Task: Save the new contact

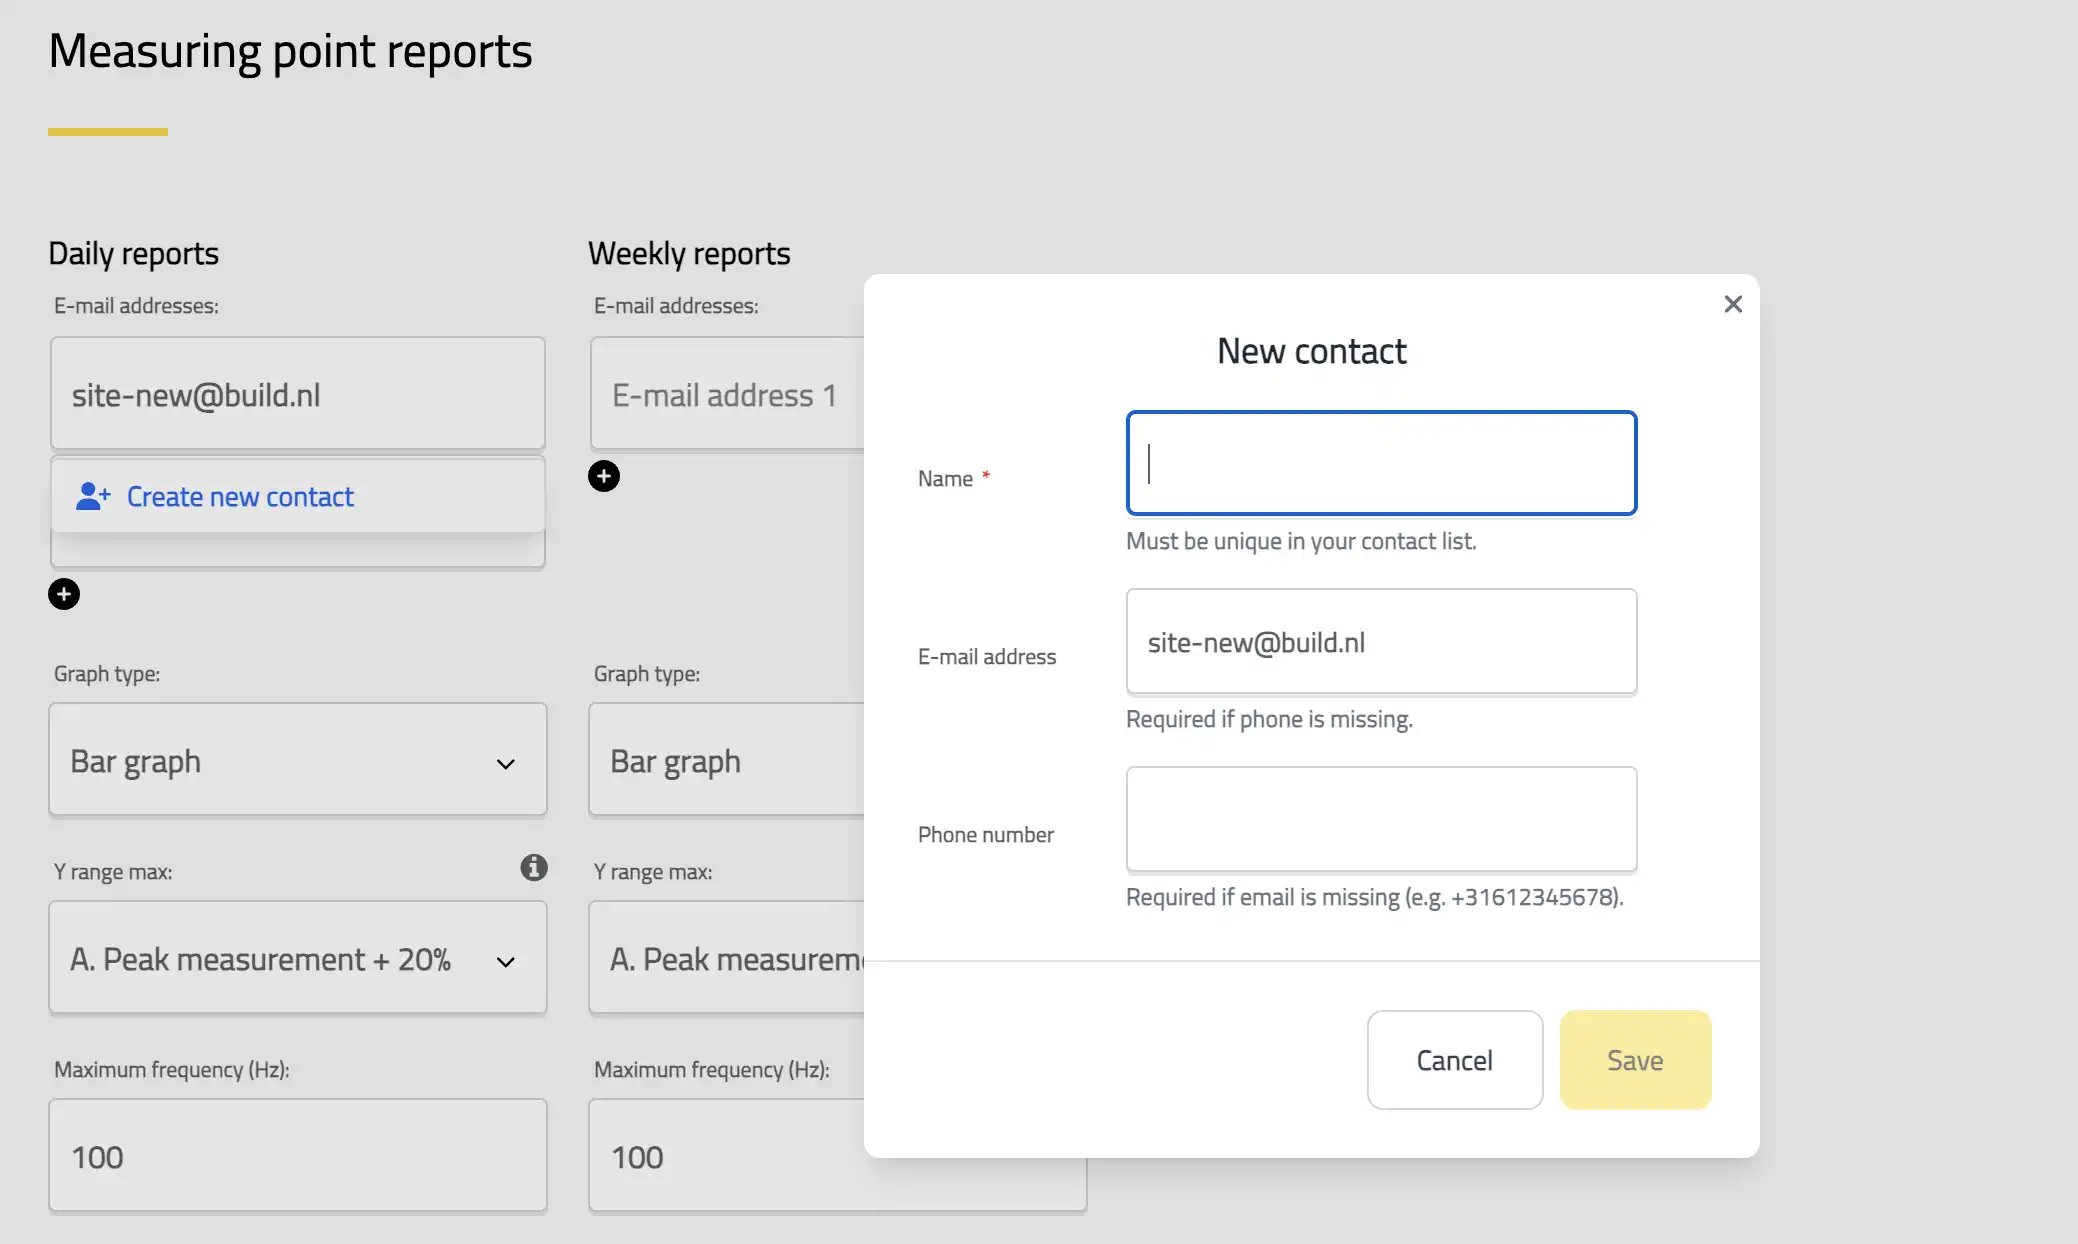Action: (x=1635, y=1060)
